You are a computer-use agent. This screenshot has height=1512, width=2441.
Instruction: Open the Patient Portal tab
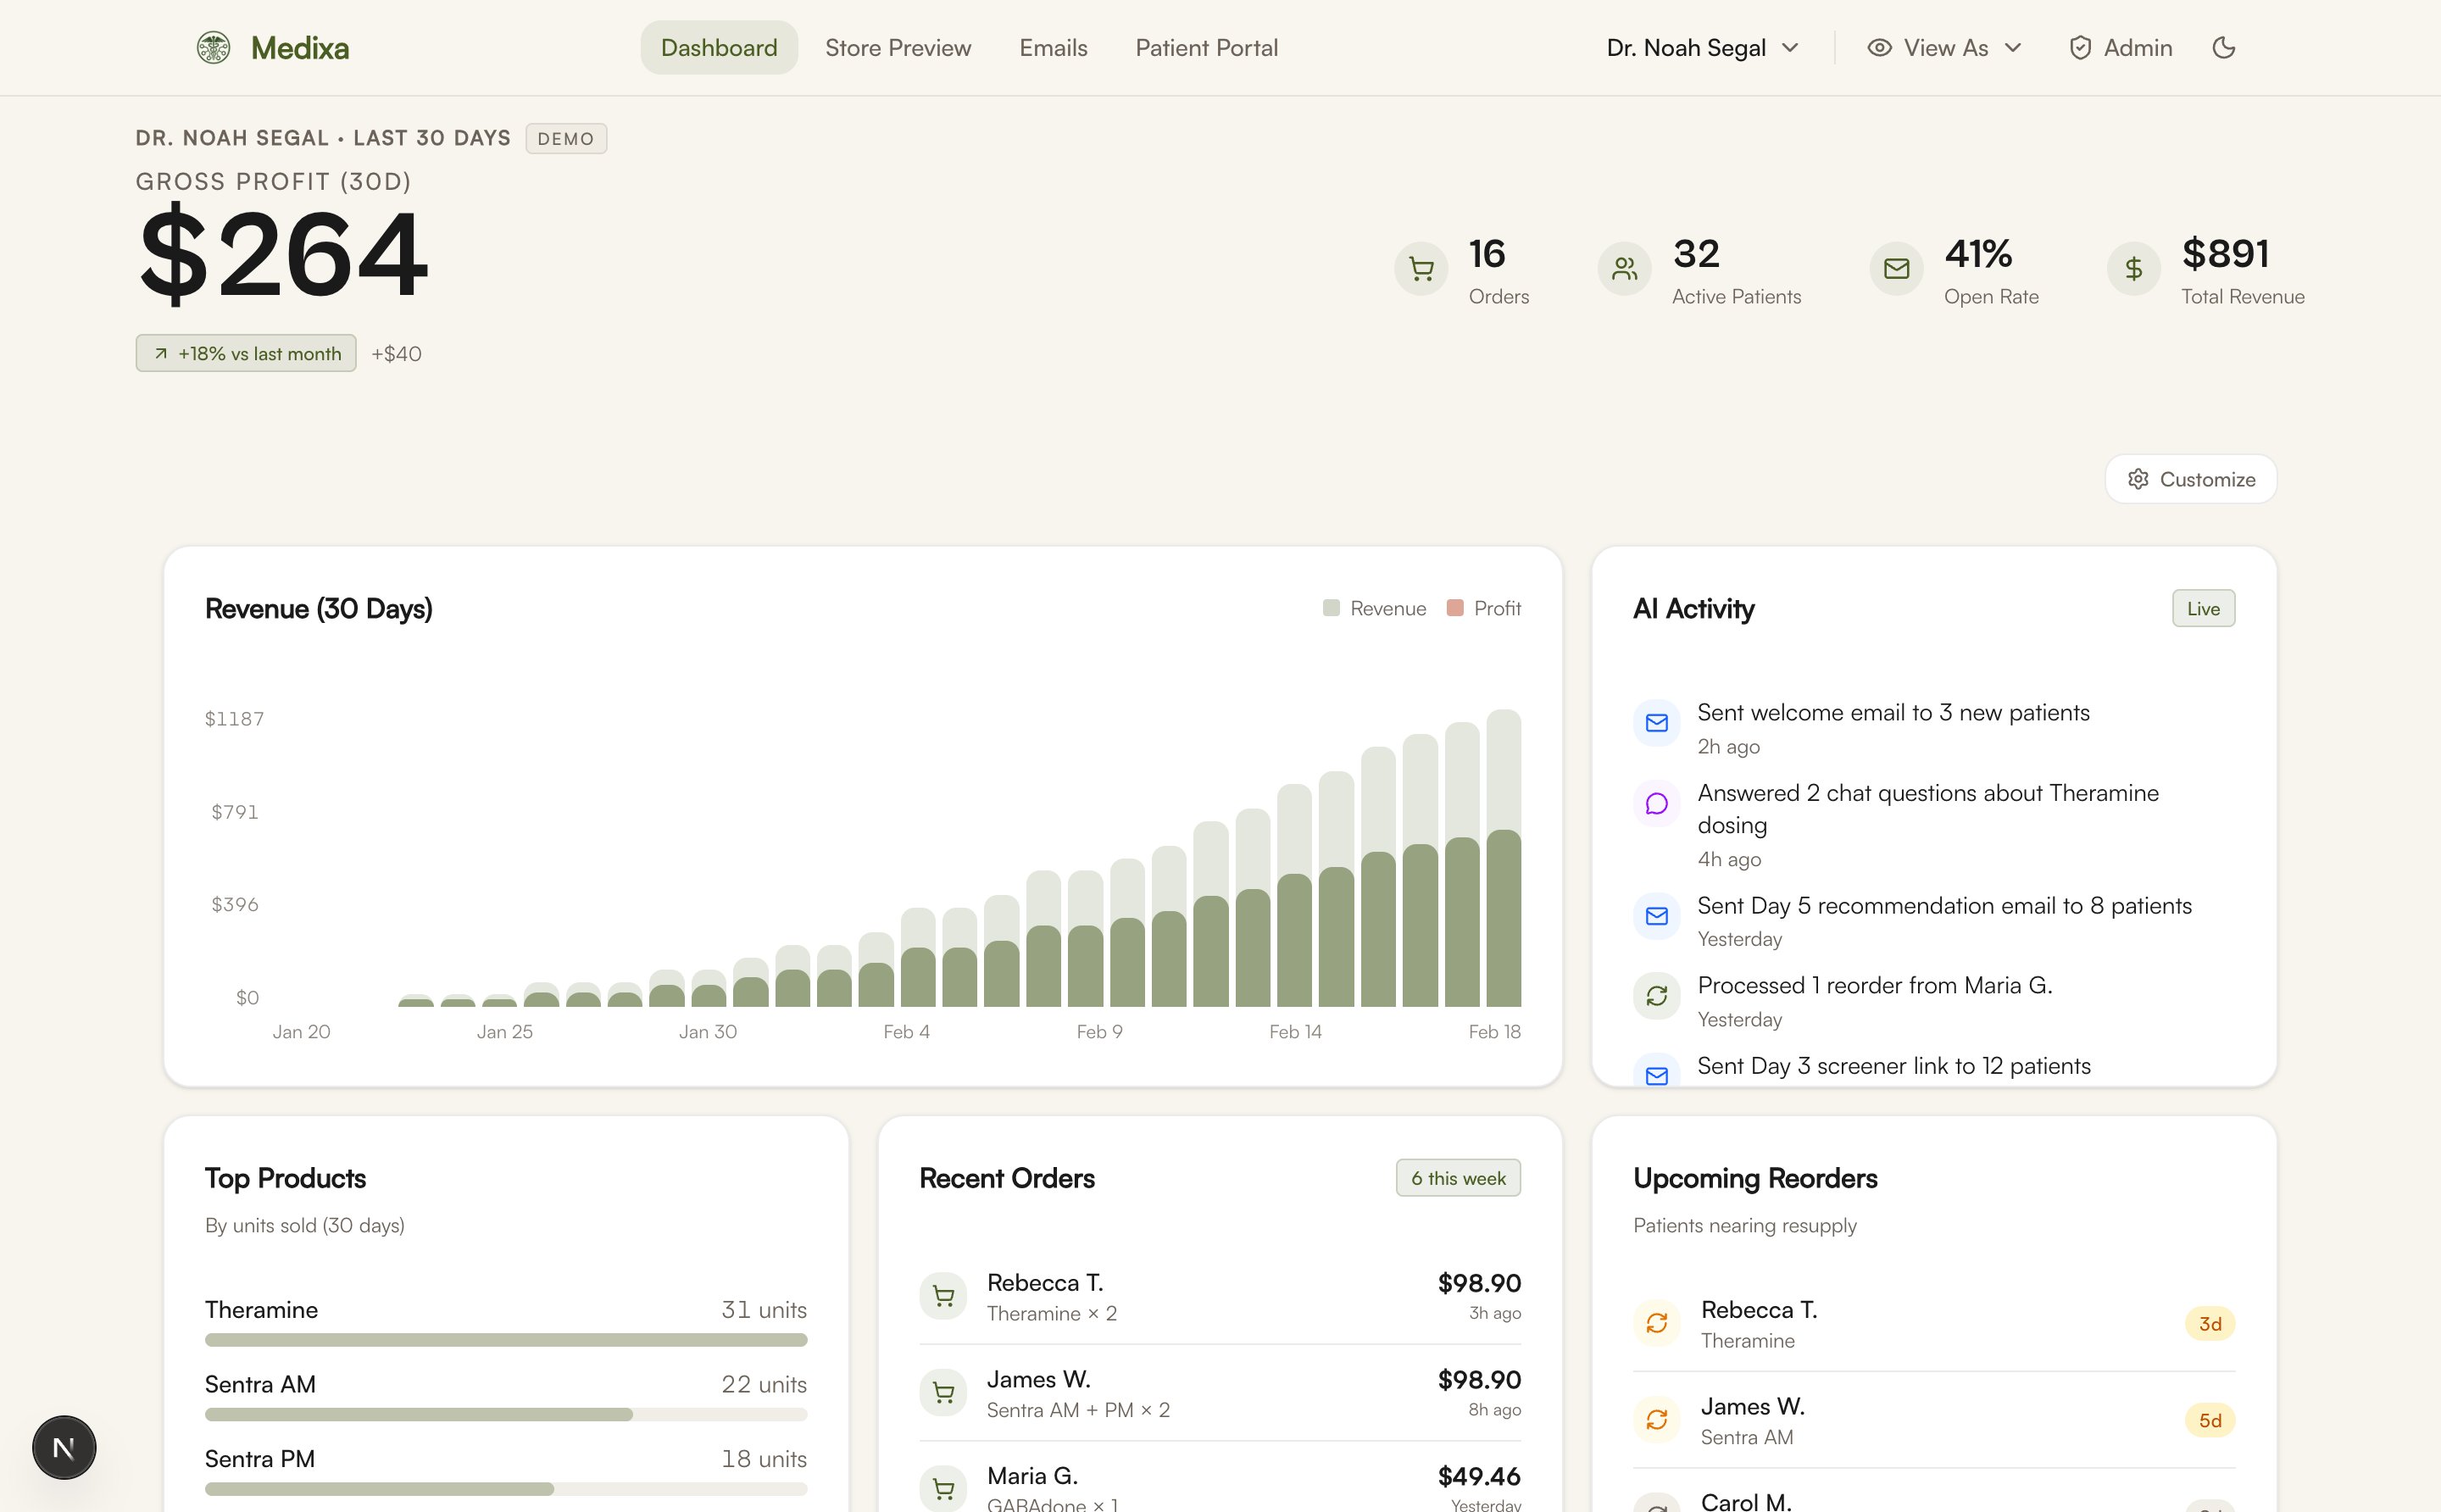[x=1206, y=47]
